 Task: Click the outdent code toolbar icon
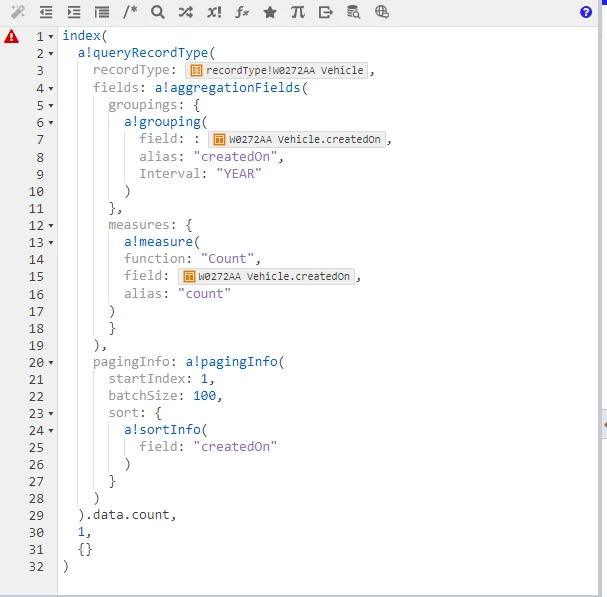pos(46,12)
